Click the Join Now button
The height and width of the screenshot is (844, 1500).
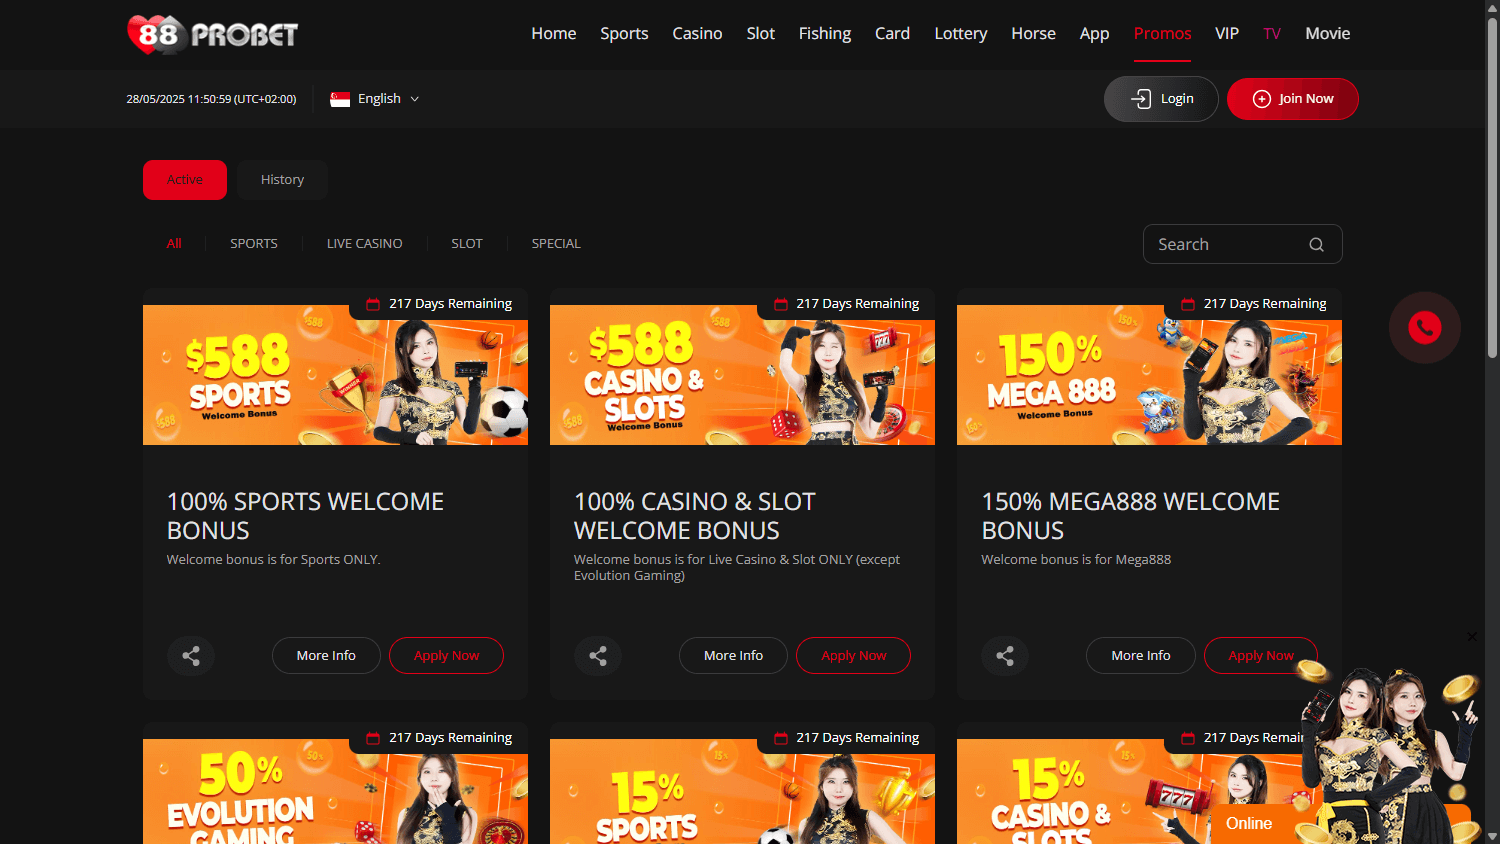coord(1292,98)
